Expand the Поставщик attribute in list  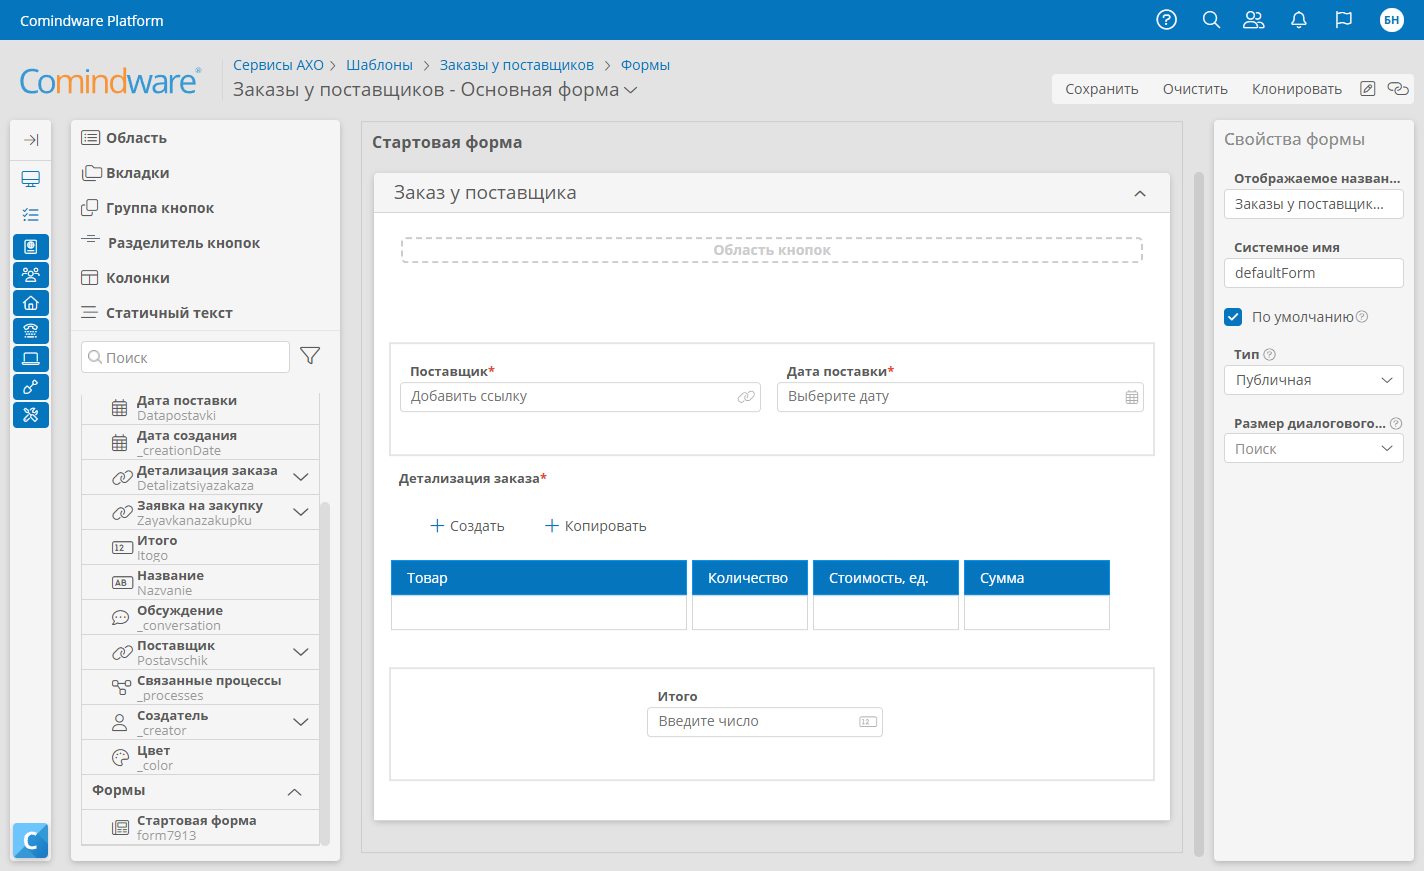point(301,652)
